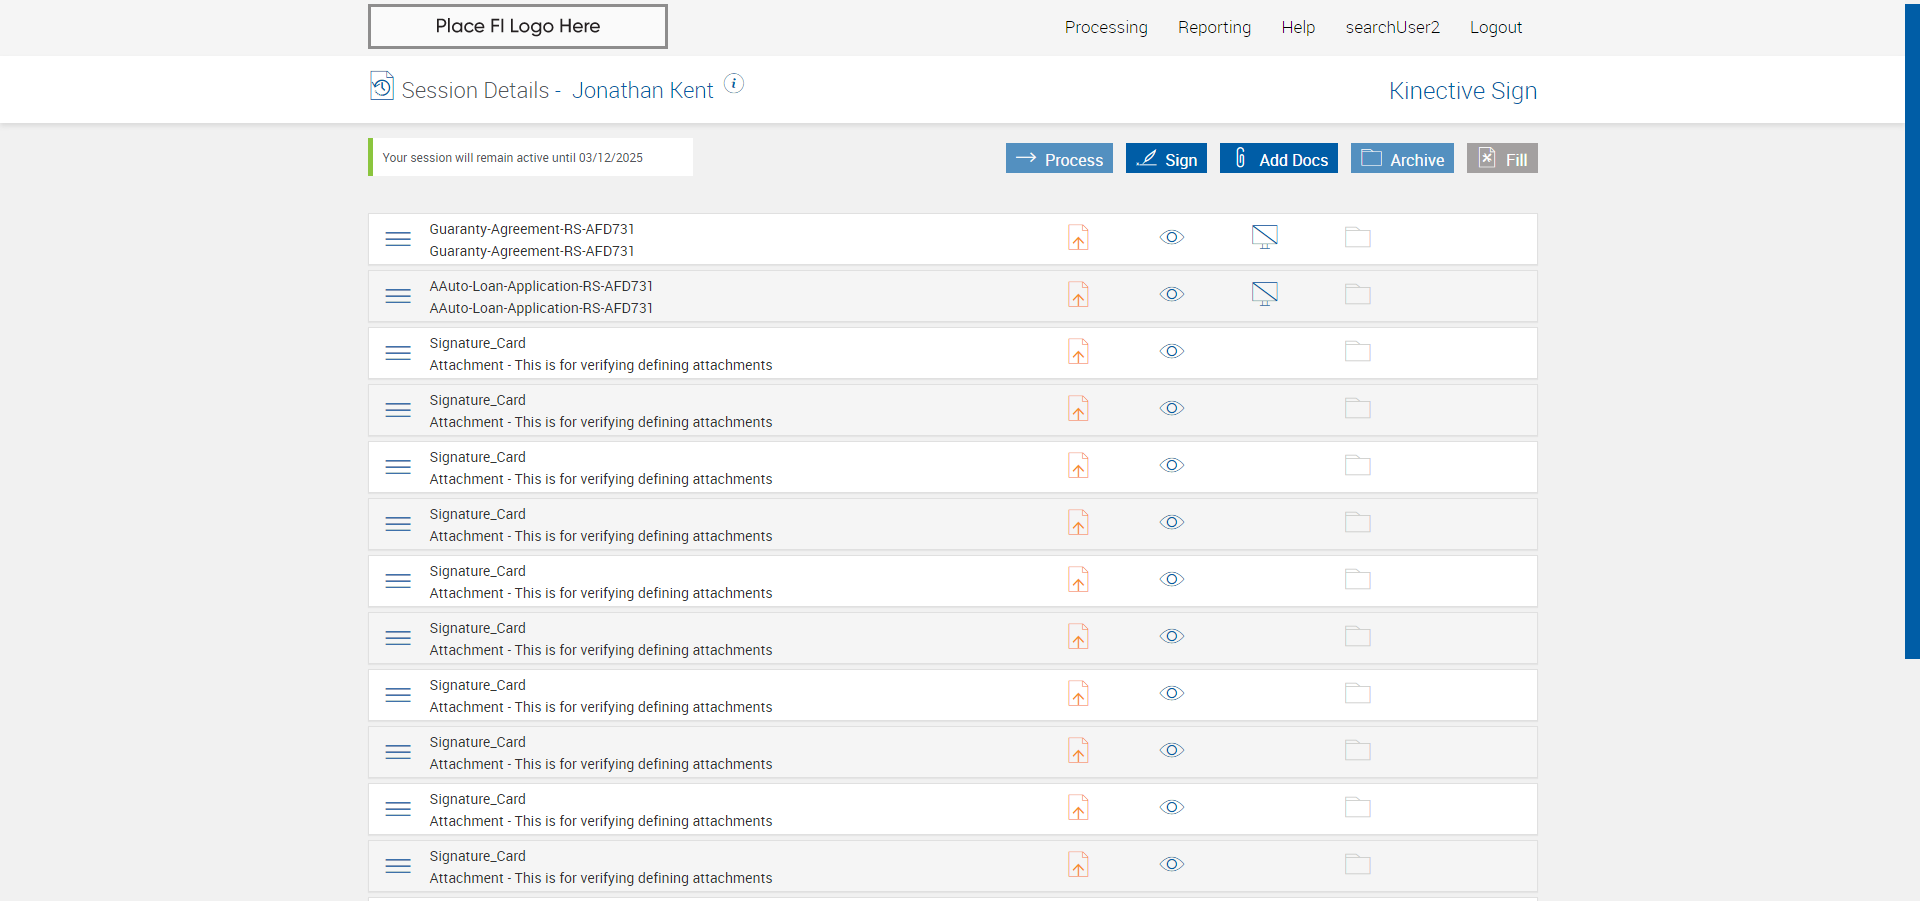The image size is (1920, 901).
Task: Open the Help menu
Action: point(1298,28)
